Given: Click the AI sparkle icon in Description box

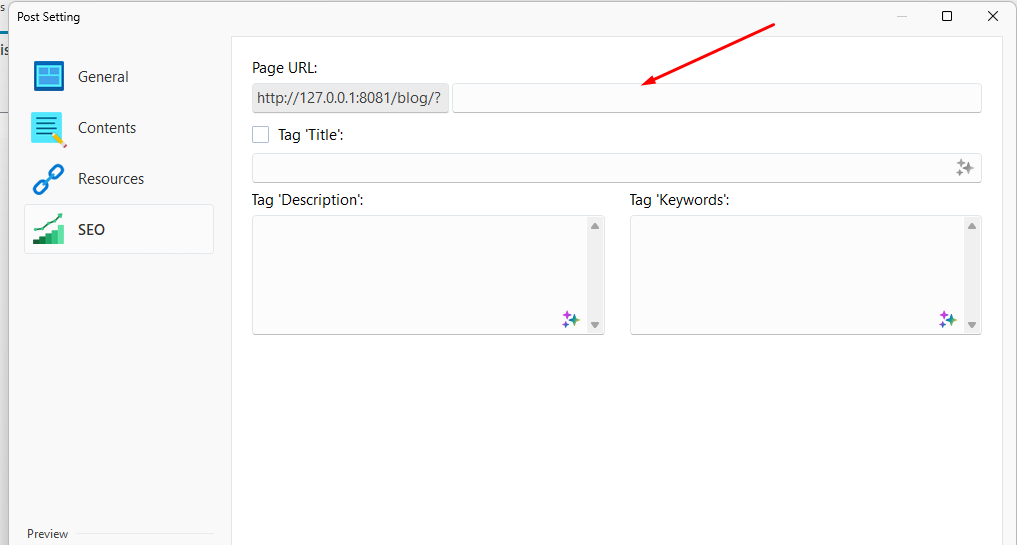Looking at the screenshot, I should 570,319.
